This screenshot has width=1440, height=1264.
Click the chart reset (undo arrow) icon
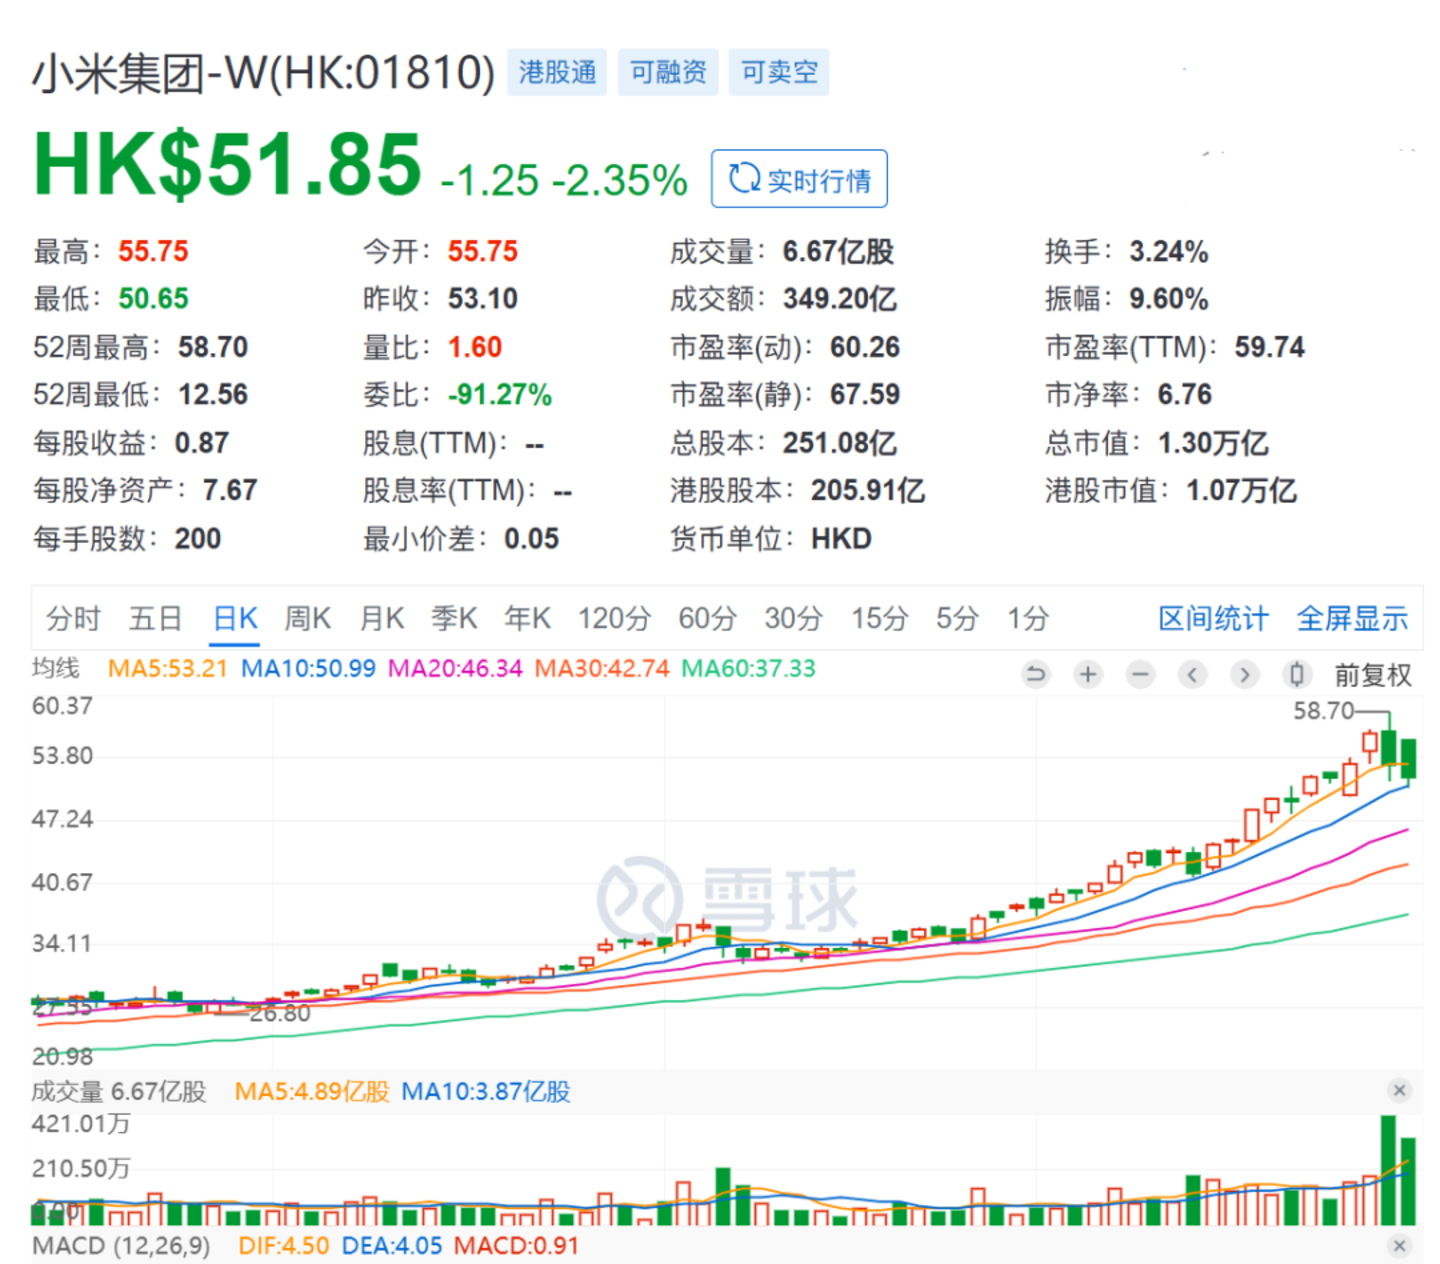(x=1036, y=675)
